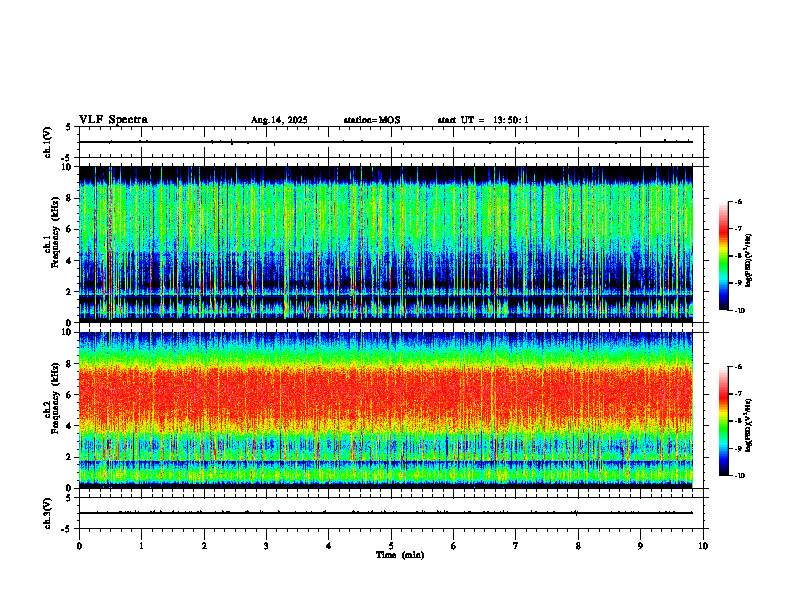Click the "-5" tick of ch.1(V) axis
The height and width of the screenshot is (612, 792).
[x=68, y=158]
